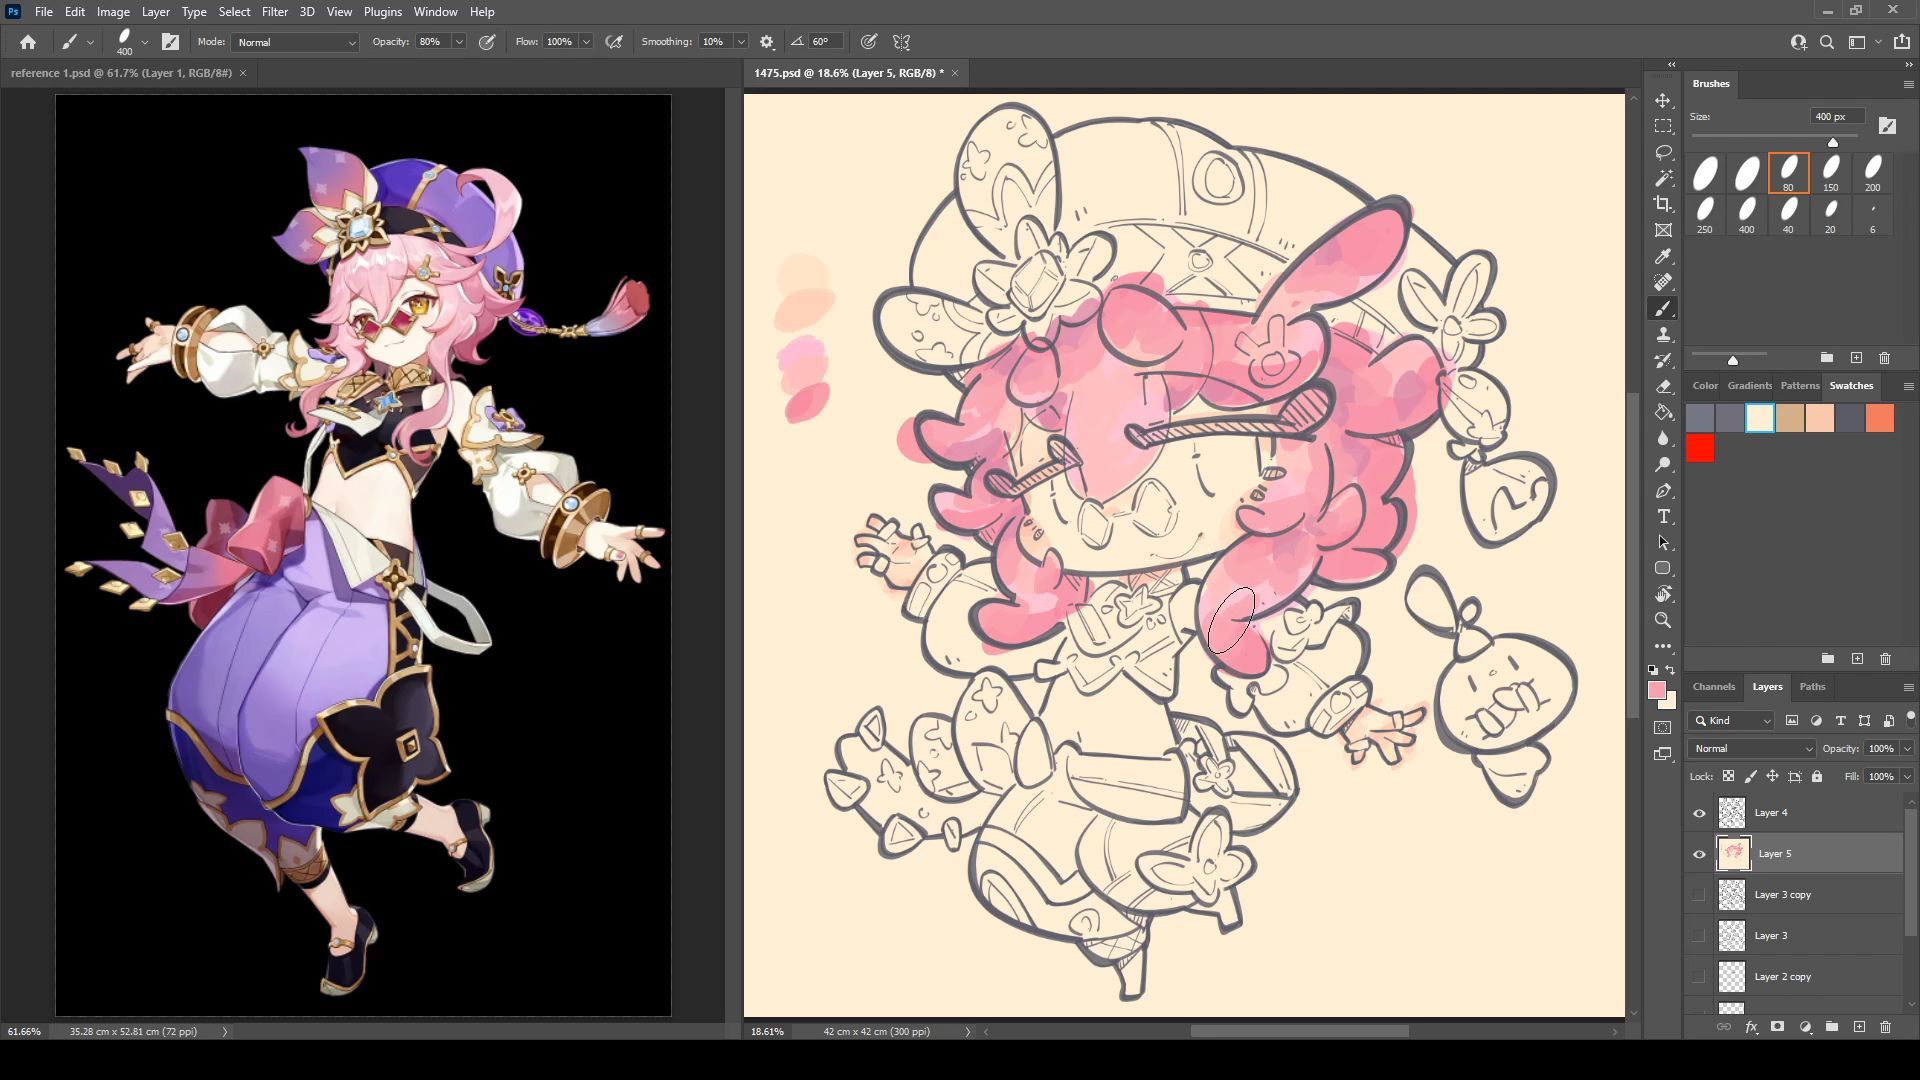
Task: Select the 150 brush preset
Action: 1830,172
